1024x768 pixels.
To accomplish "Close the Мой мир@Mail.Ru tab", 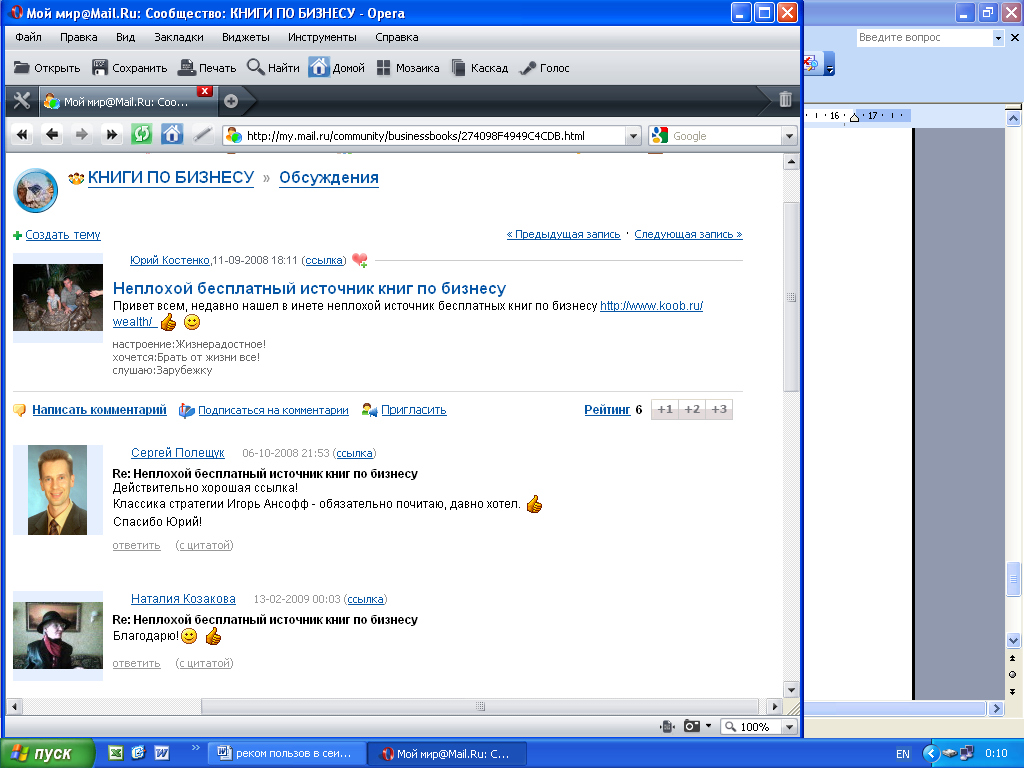I will pos(204,91).
